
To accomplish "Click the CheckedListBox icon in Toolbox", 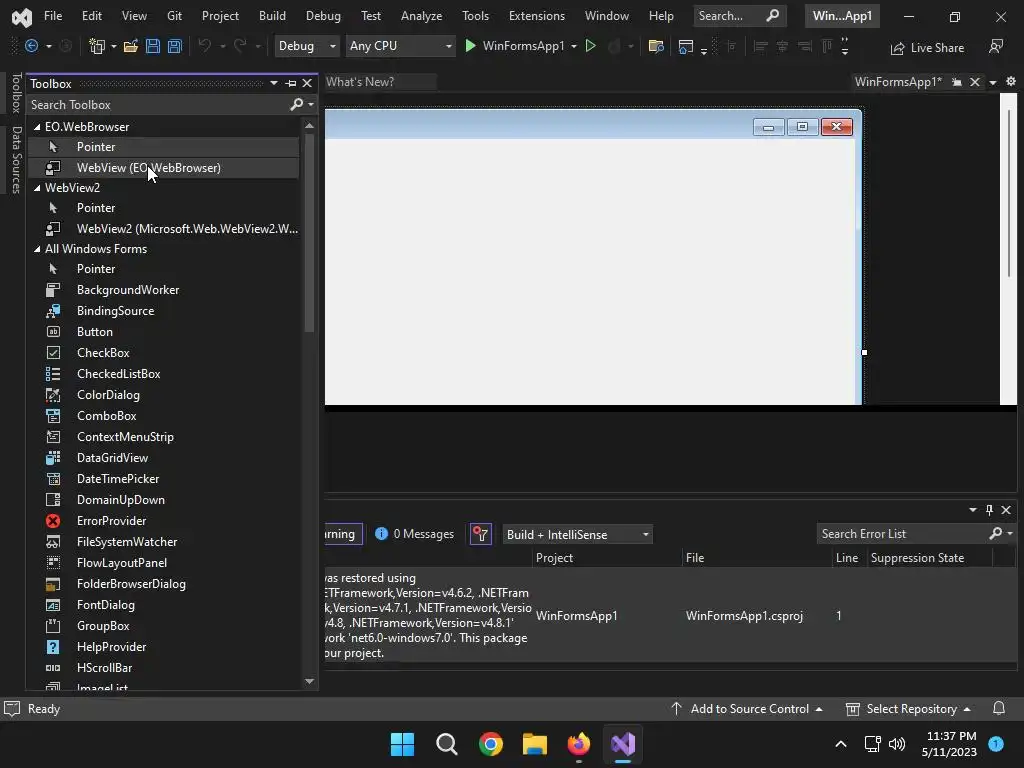I will [53, 374].
